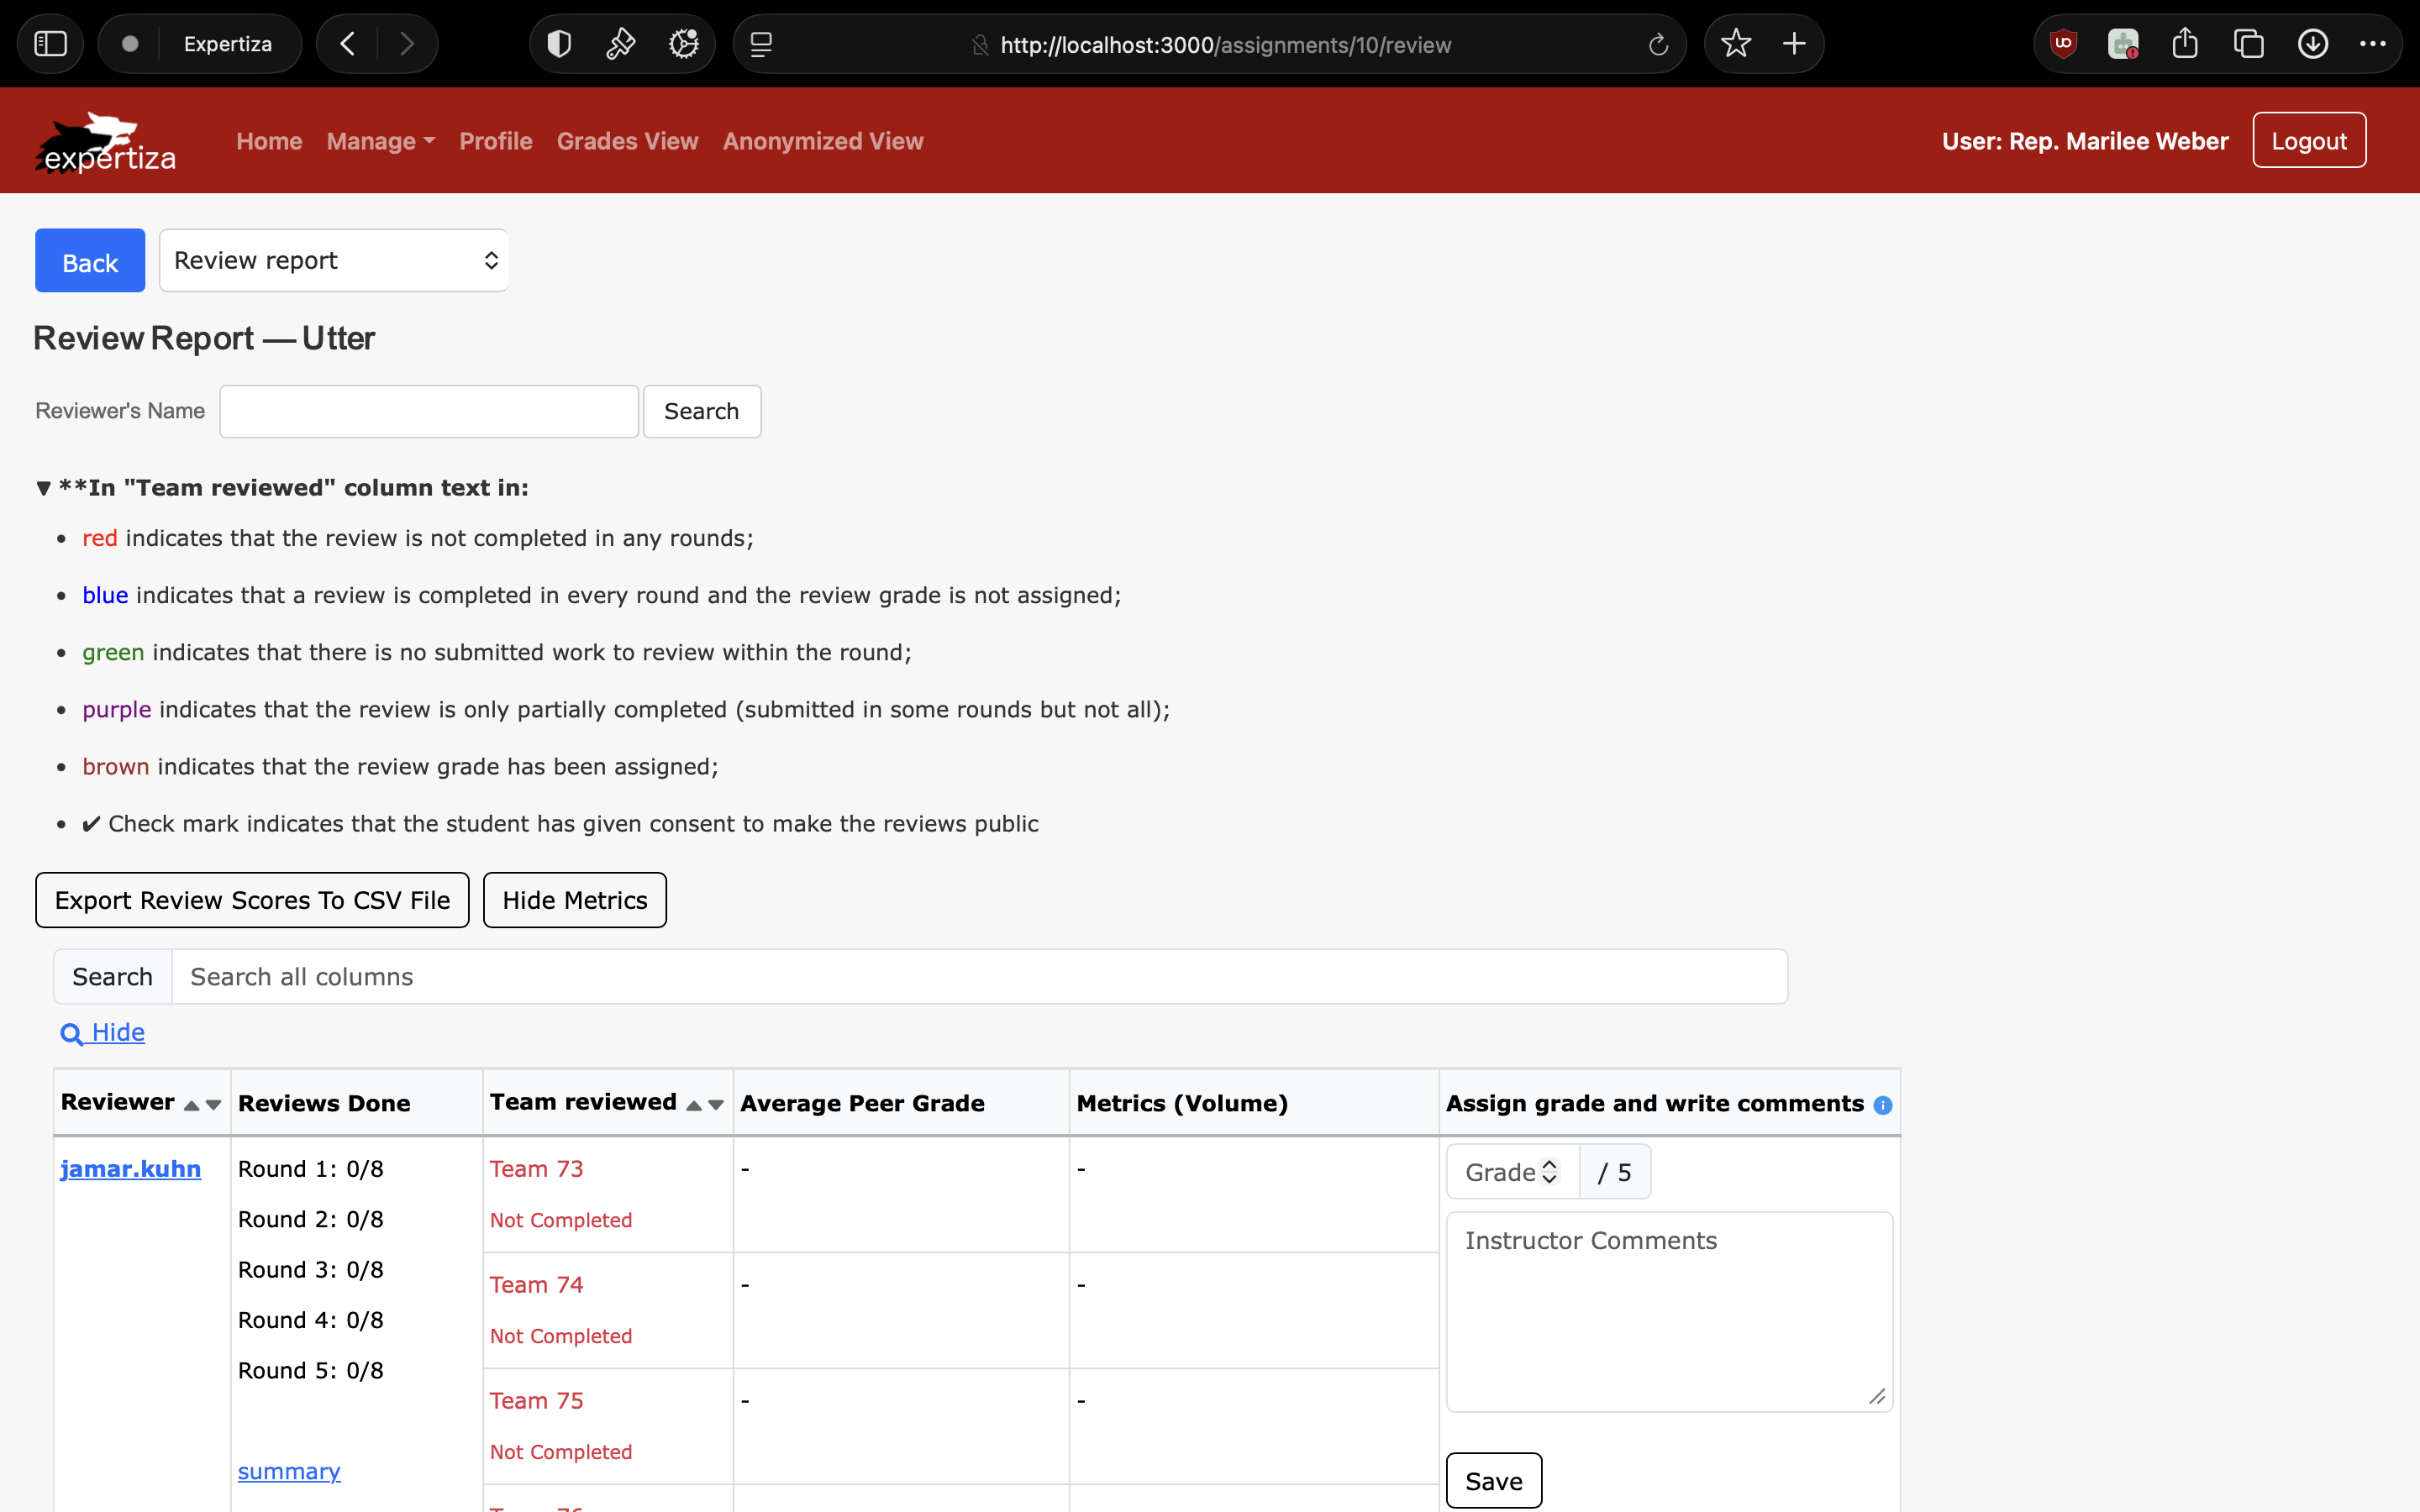Click Not Completed under Team 73
The width and height of the screenshot is (2420, 1512).
(x=561, y=1220)
